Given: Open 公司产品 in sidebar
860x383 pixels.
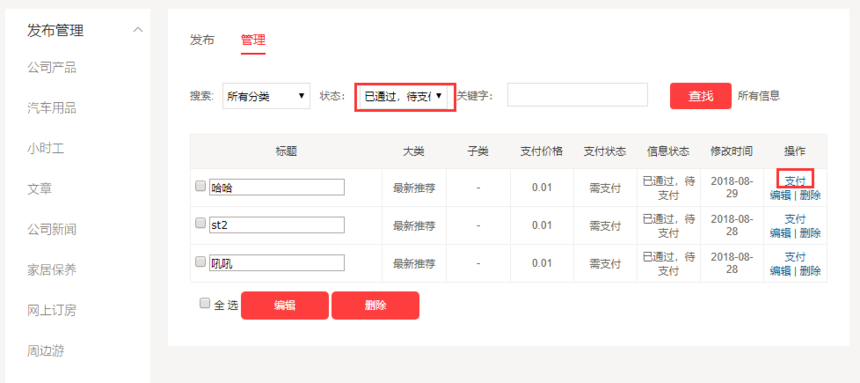Looking at the screenshot, I should [52, 68].
